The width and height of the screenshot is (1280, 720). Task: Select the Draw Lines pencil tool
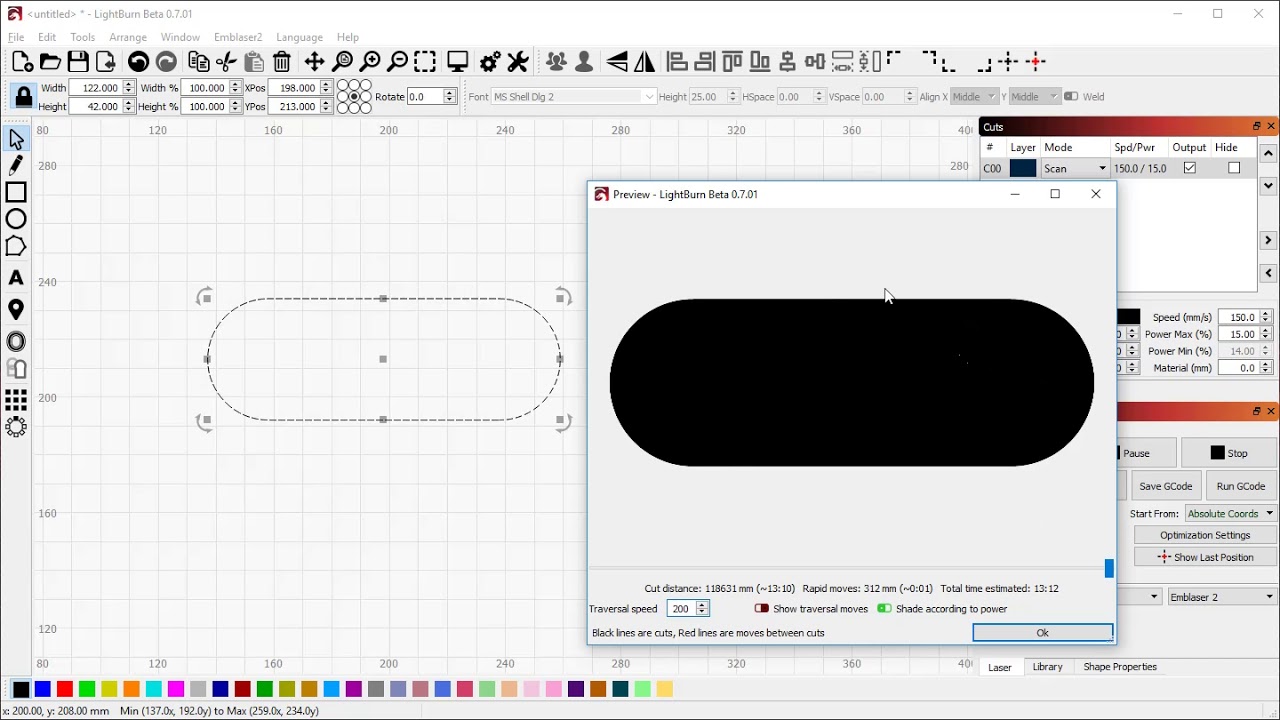16,166
